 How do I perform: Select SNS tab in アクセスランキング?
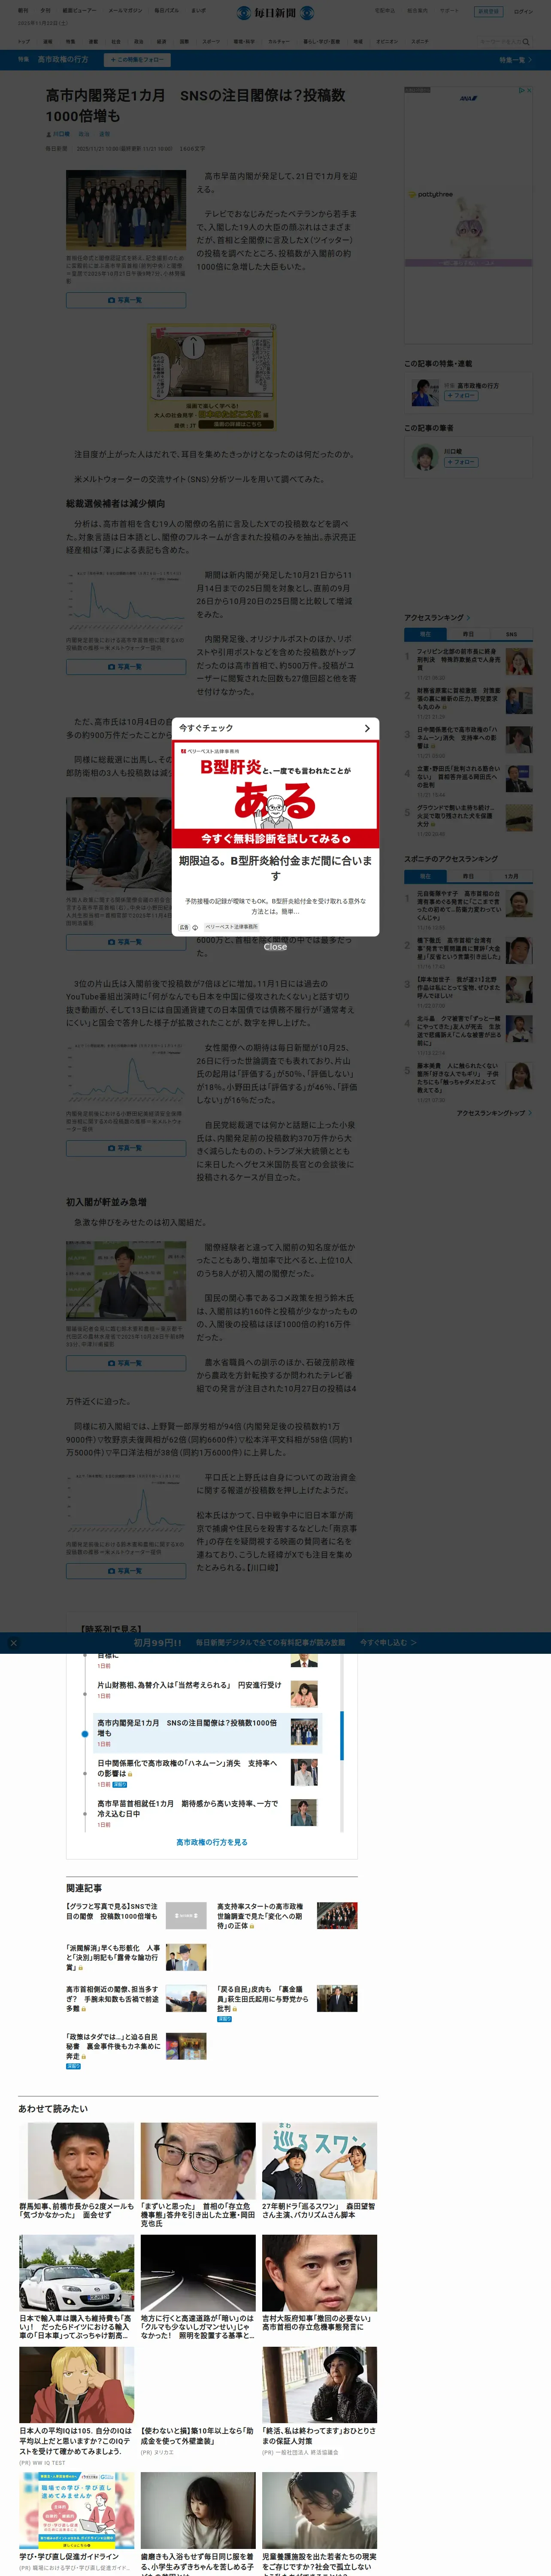[511, 634]
